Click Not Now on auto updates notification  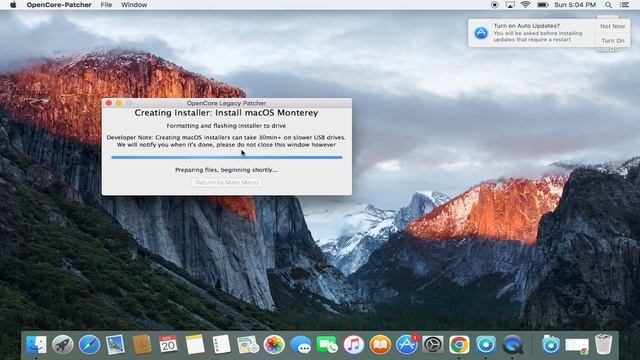tap(613, 26)
